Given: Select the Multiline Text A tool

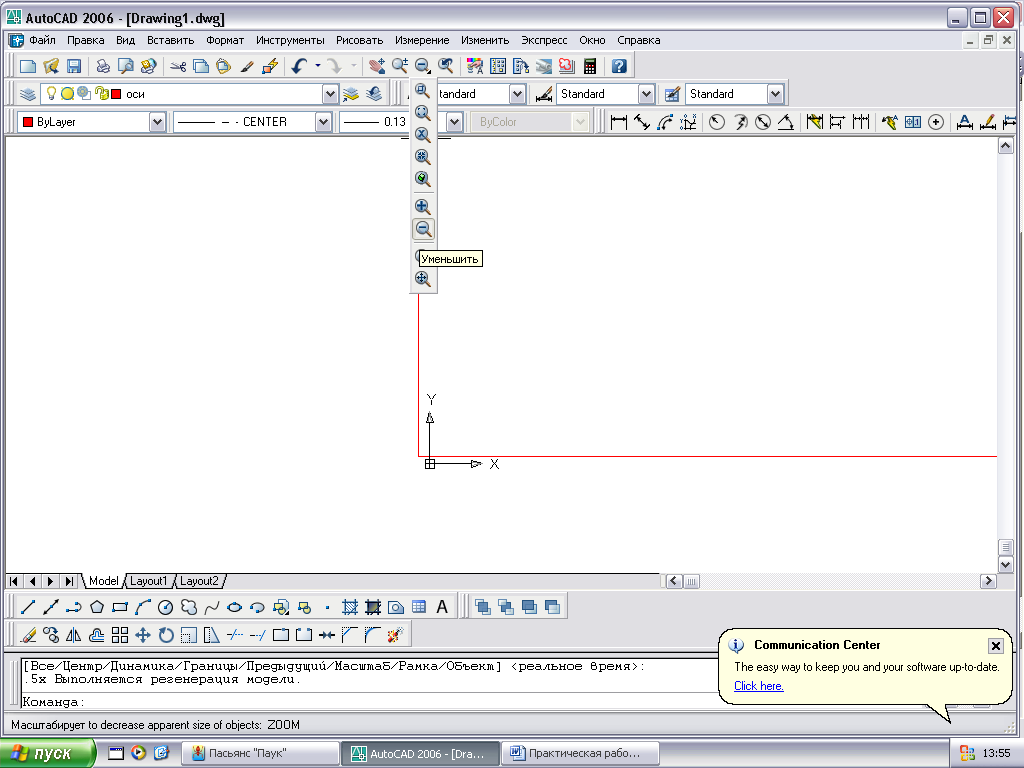Looking at the screenshot, I should coord(442,607).
